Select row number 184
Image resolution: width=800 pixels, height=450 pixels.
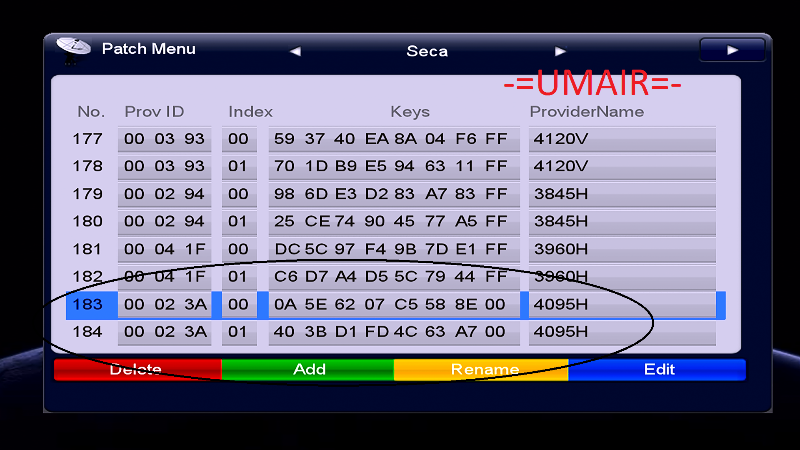[88, 331]
